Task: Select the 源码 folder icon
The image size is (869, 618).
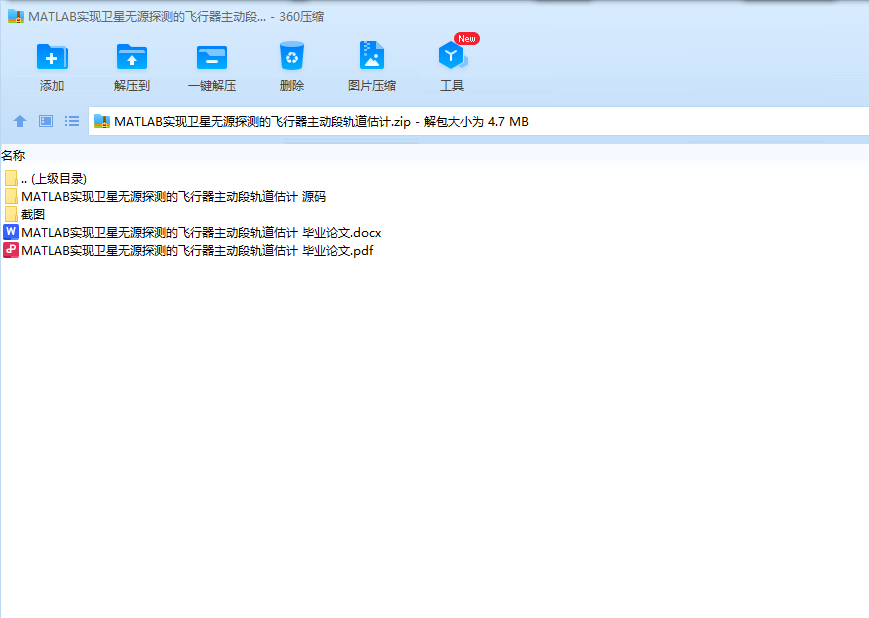Action: click(11, 196)
